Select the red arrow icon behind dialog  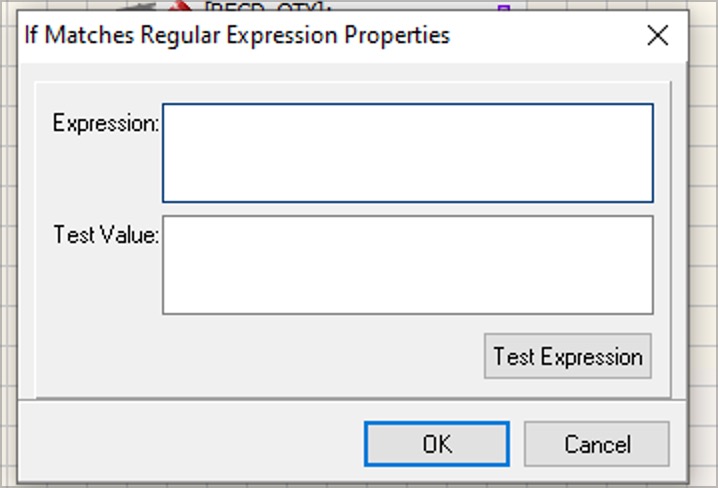[x=180, y=5]
